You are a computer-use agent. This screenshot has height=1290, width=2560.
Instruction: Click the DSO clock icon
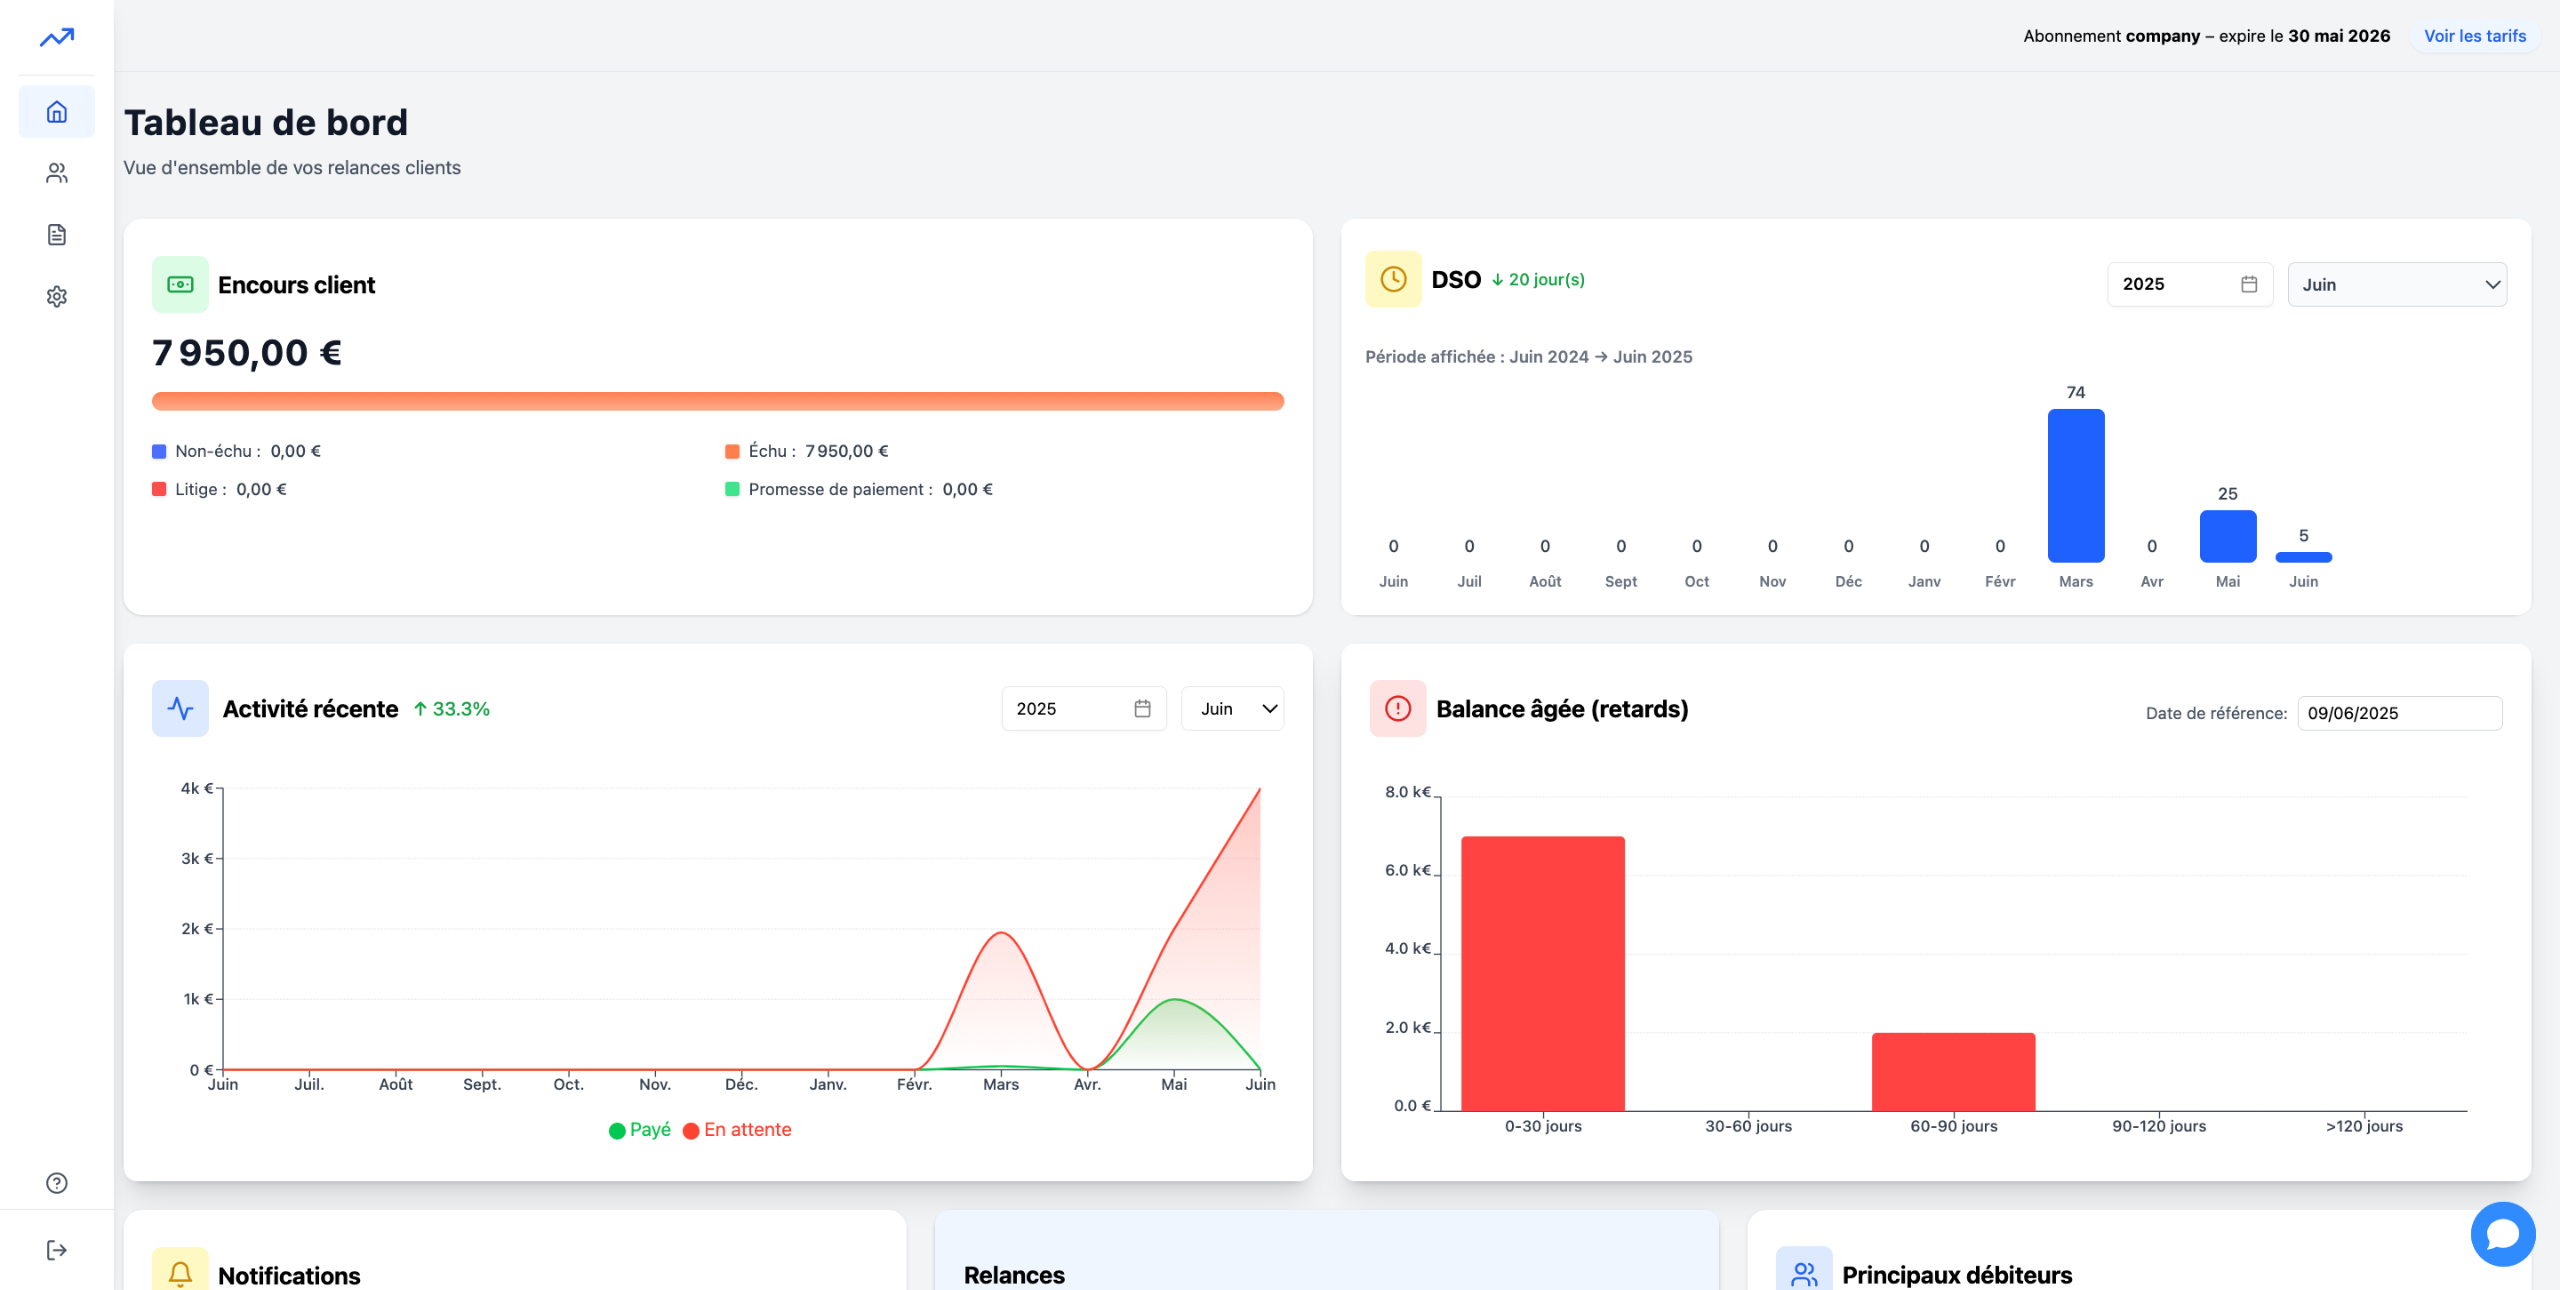coord(1393,279)
